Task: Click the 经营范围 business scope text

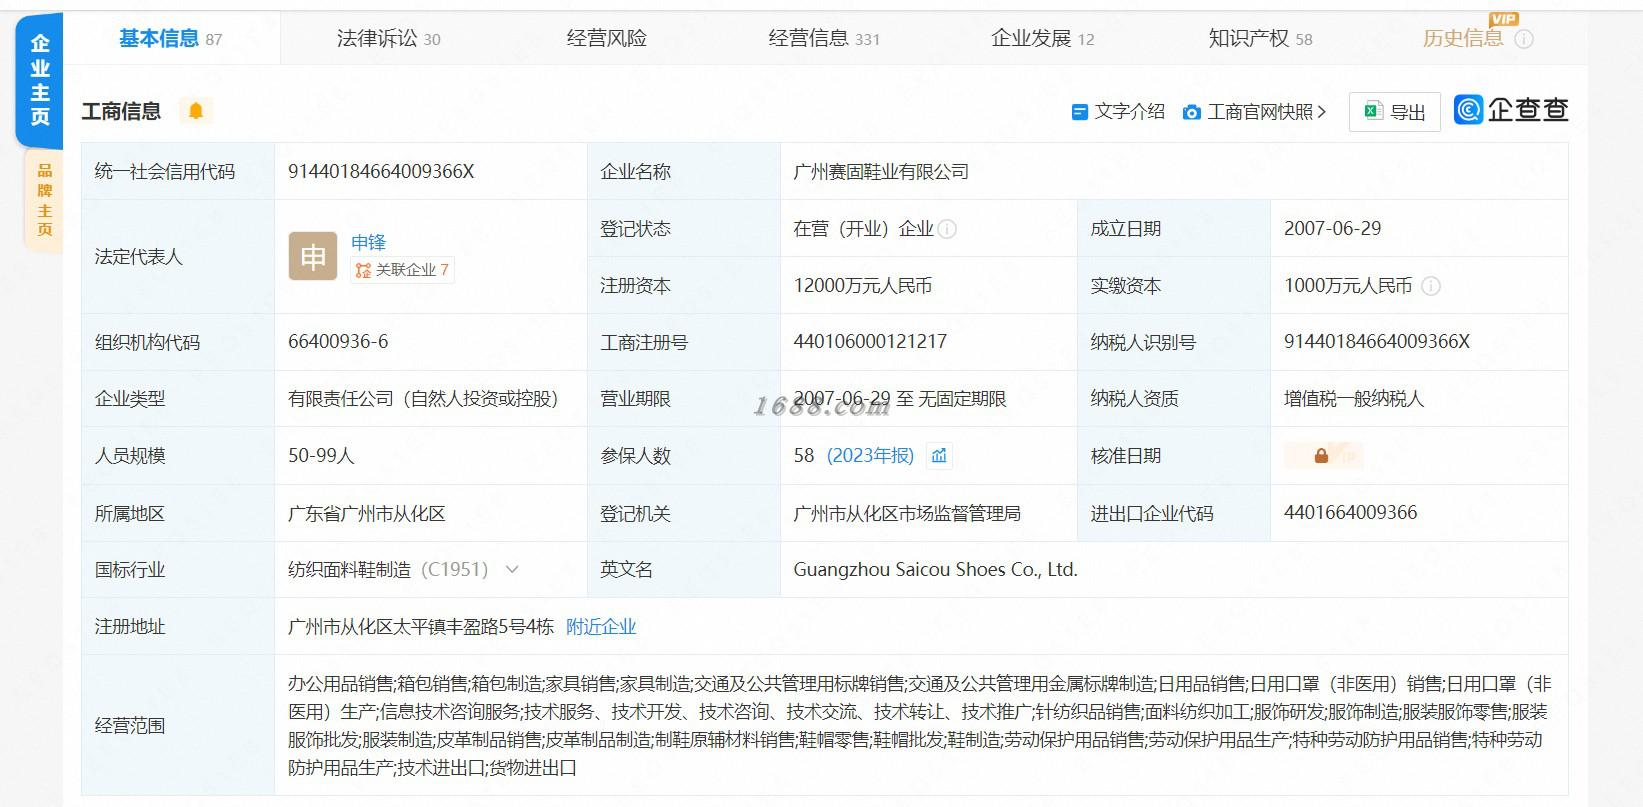Action: click(919, 726)
